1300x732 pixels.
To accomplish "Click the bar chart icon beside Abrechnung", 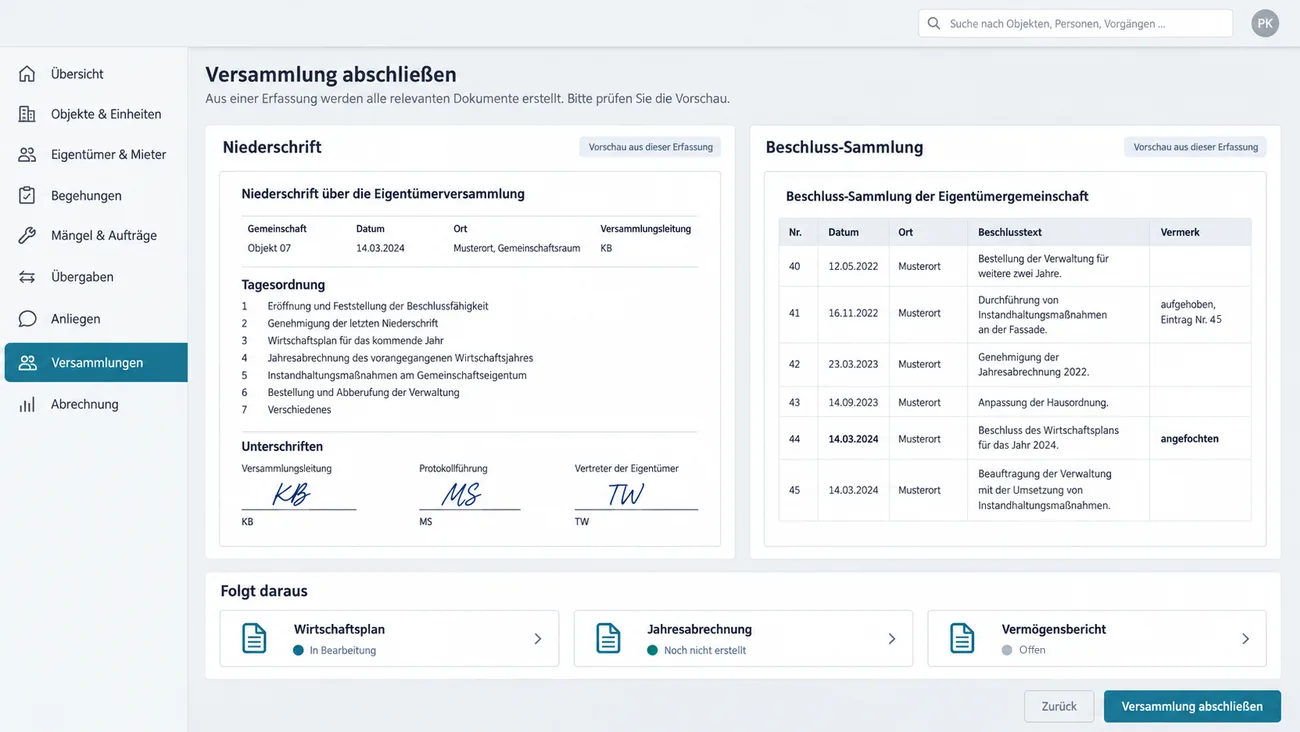I will pos(27,404).
